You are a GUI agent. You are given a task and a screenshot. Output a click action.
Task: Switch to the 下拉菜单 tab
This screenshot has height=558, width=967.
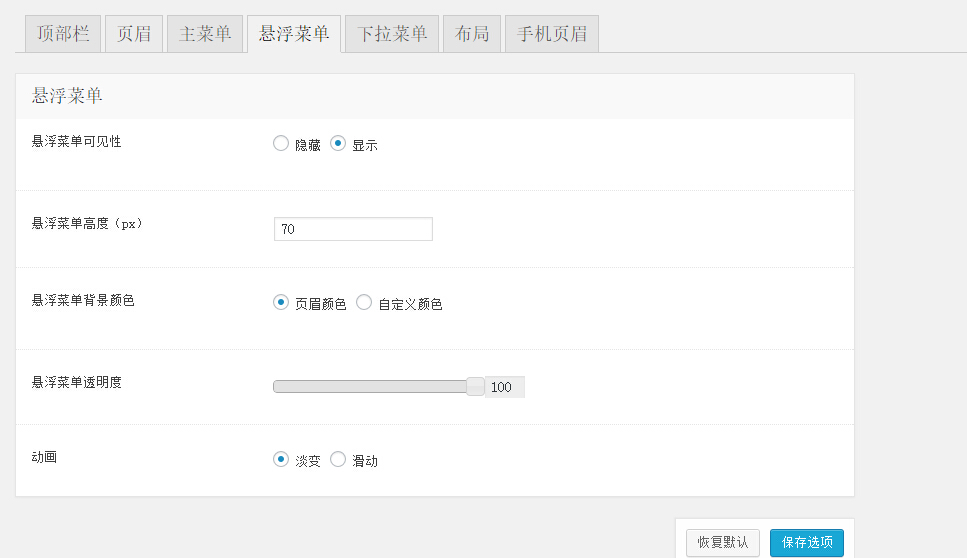tap(392, 34)
